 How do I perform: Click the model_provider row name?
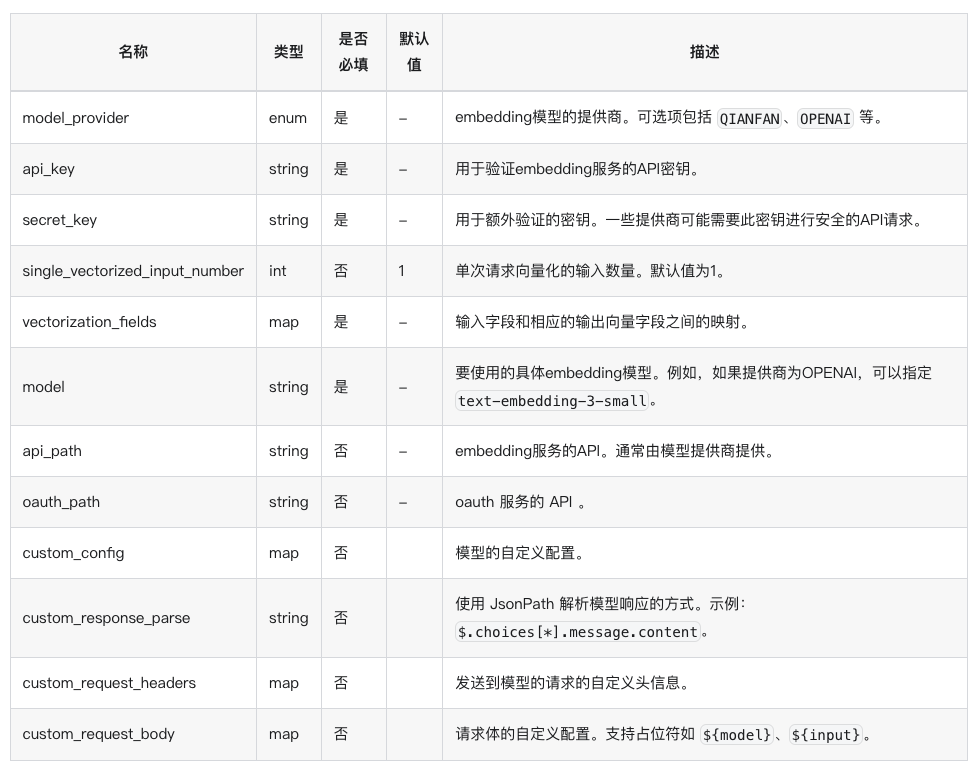point(74,117)
